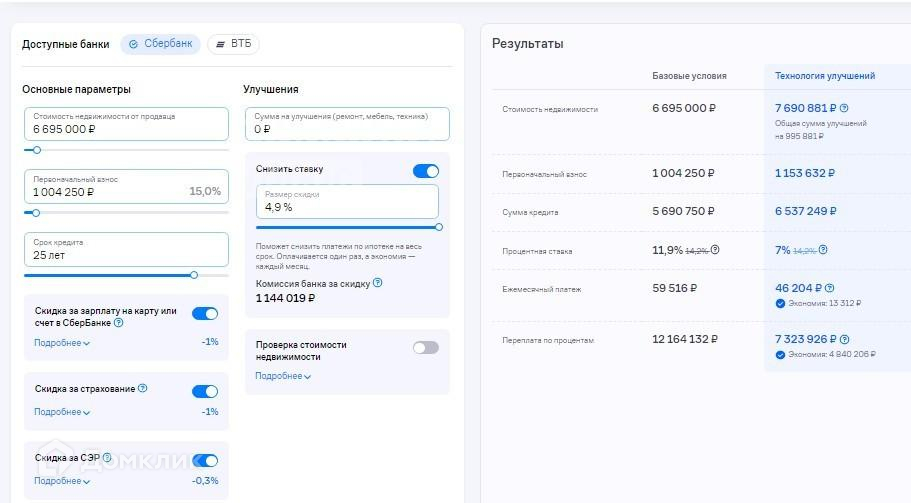Viewport: 911px width, 503px height.
Task: Click help icon next to 46 204 ₽ payment
Action: point(830,288)
